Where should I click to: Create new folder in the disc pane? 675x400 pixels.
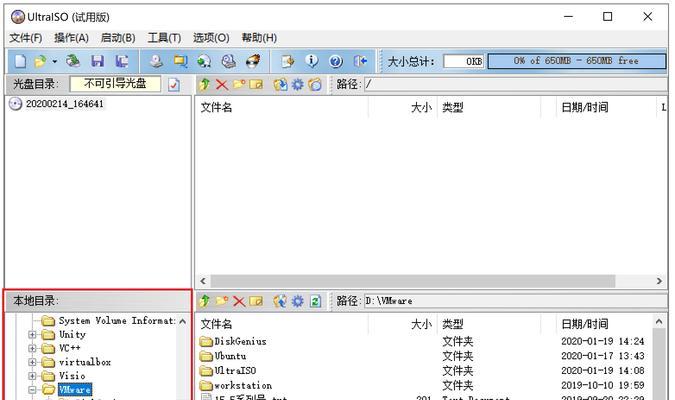click(x=239, y=84)
